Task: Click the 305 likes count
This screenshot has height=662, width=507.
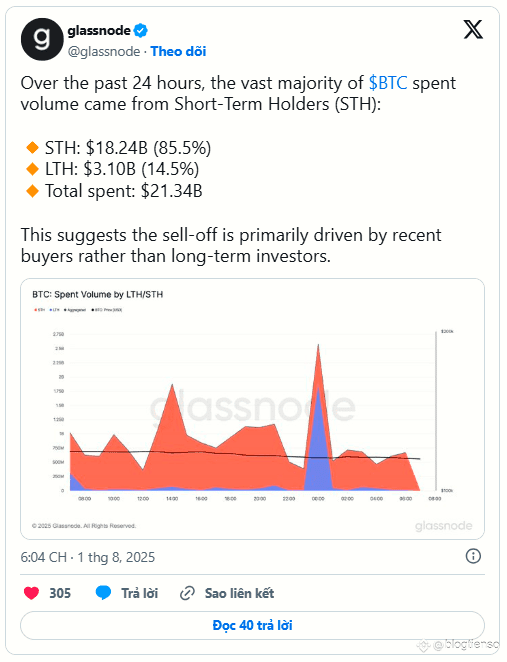Action: 60,593
